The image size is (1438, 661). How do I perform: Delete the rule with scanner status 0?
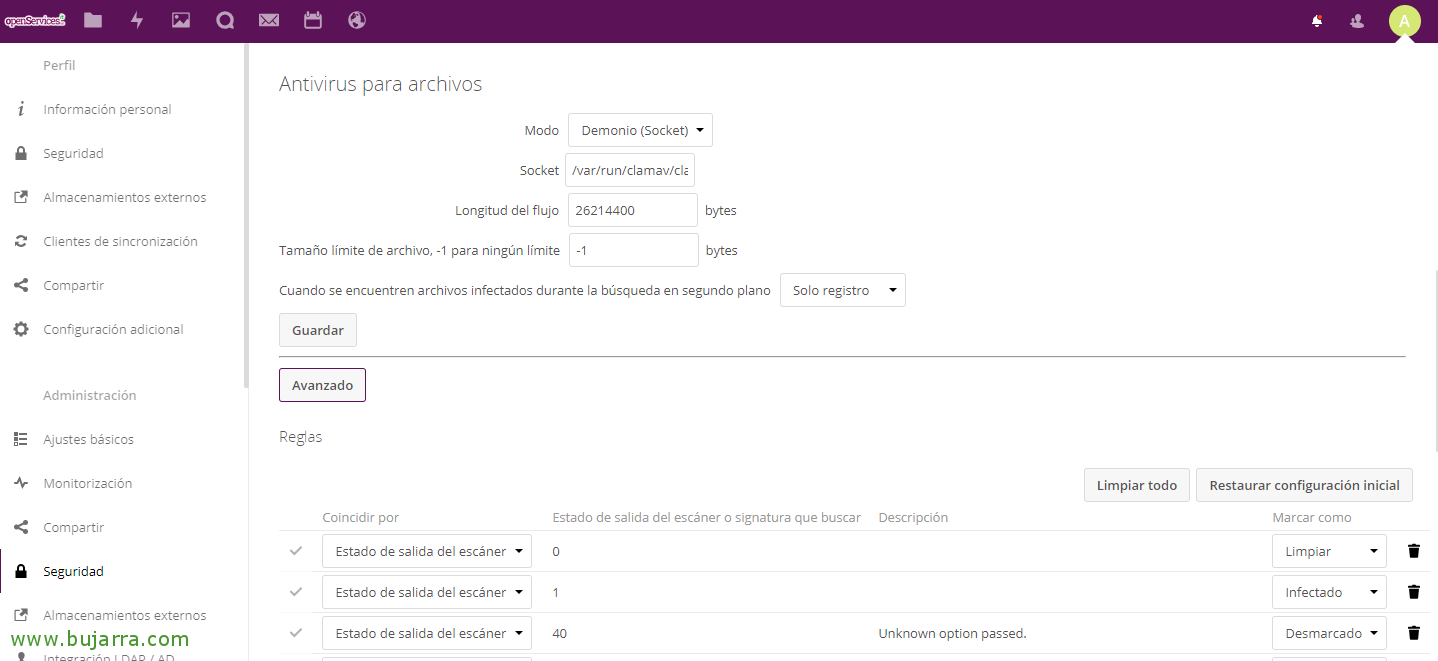[x=1413, y=551]
